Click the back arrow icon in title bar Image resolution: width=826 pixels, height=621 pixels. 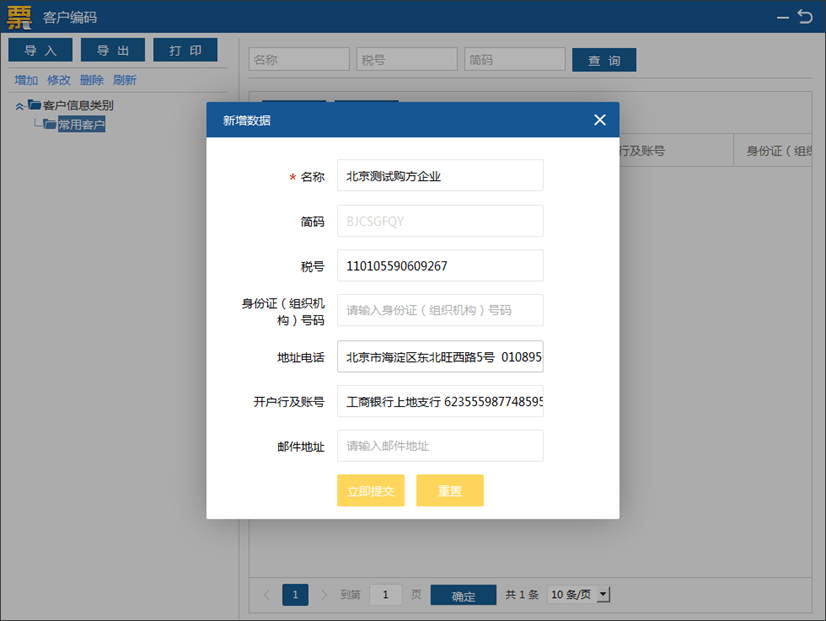click(805, 17)
